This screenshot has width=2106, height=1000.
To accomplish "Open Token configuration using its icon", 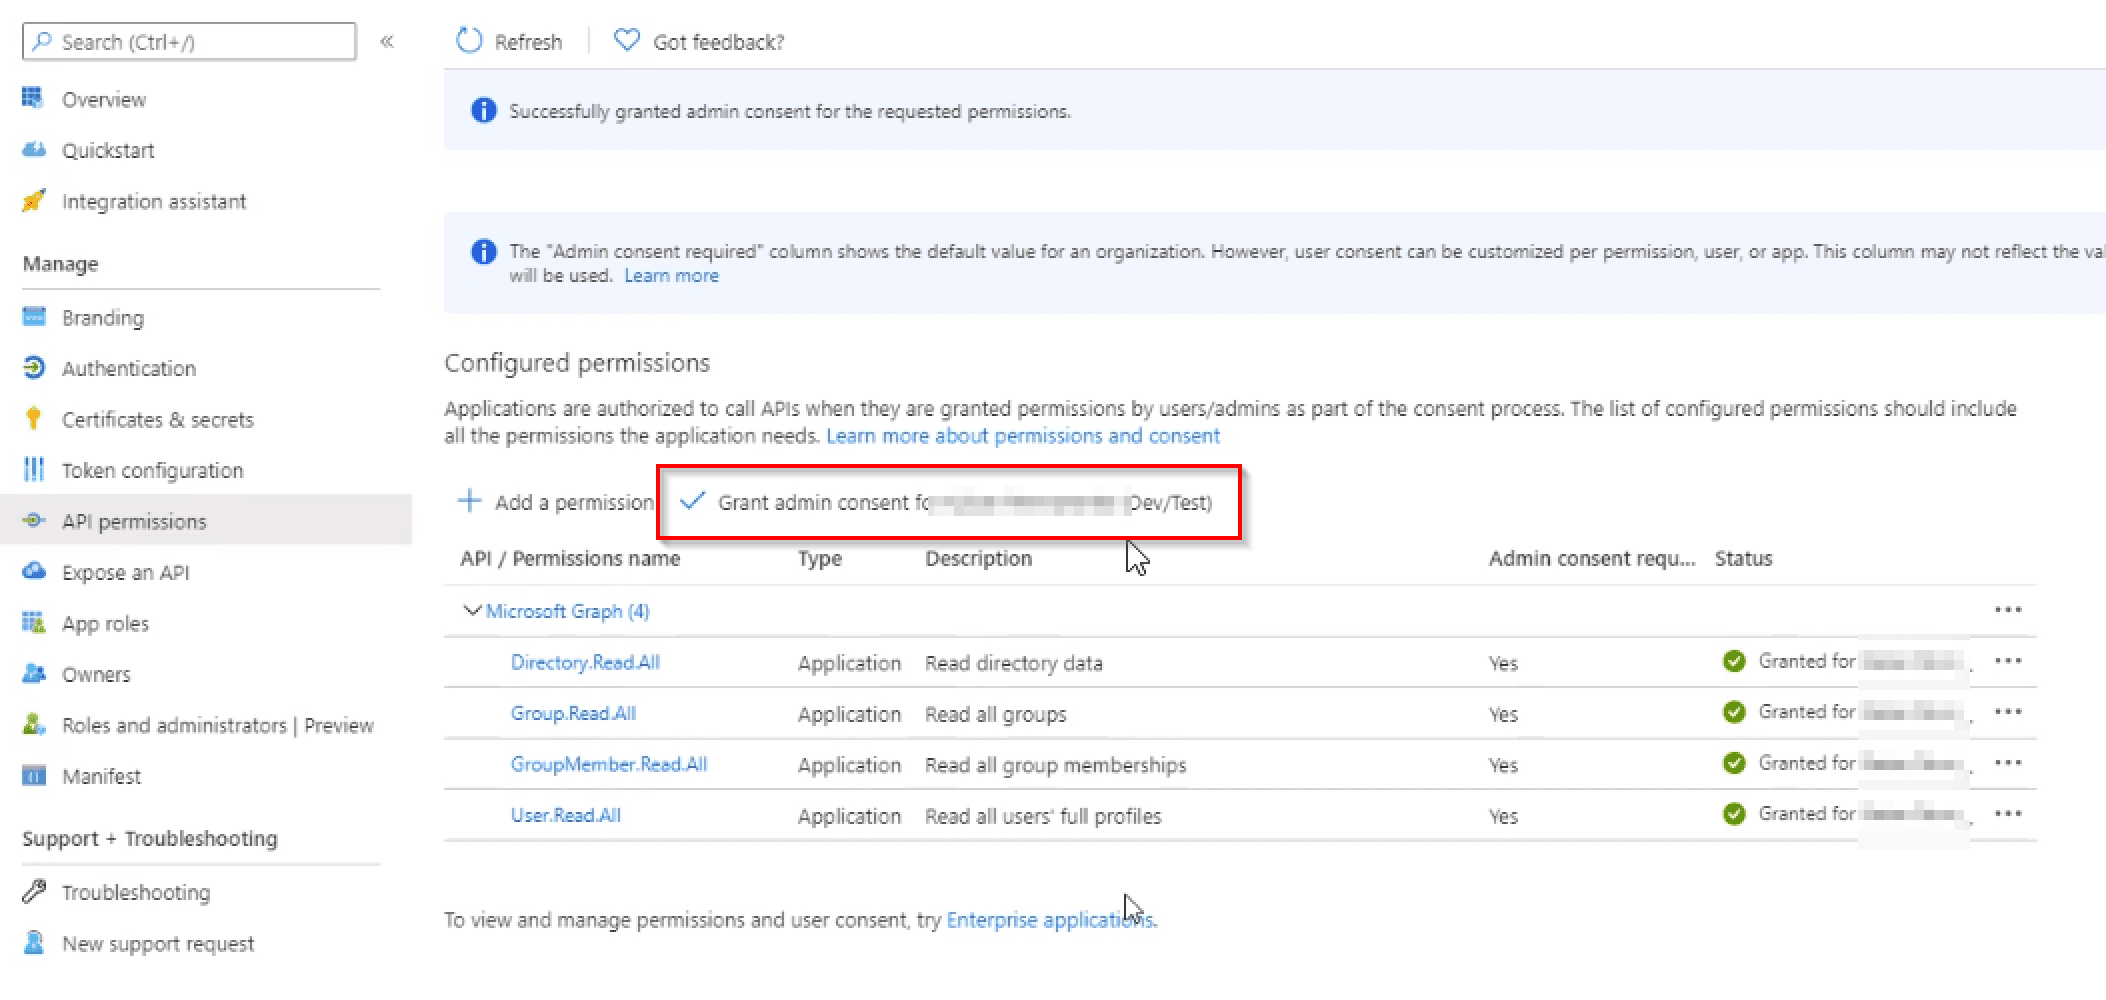I will (x=33, y=470).
